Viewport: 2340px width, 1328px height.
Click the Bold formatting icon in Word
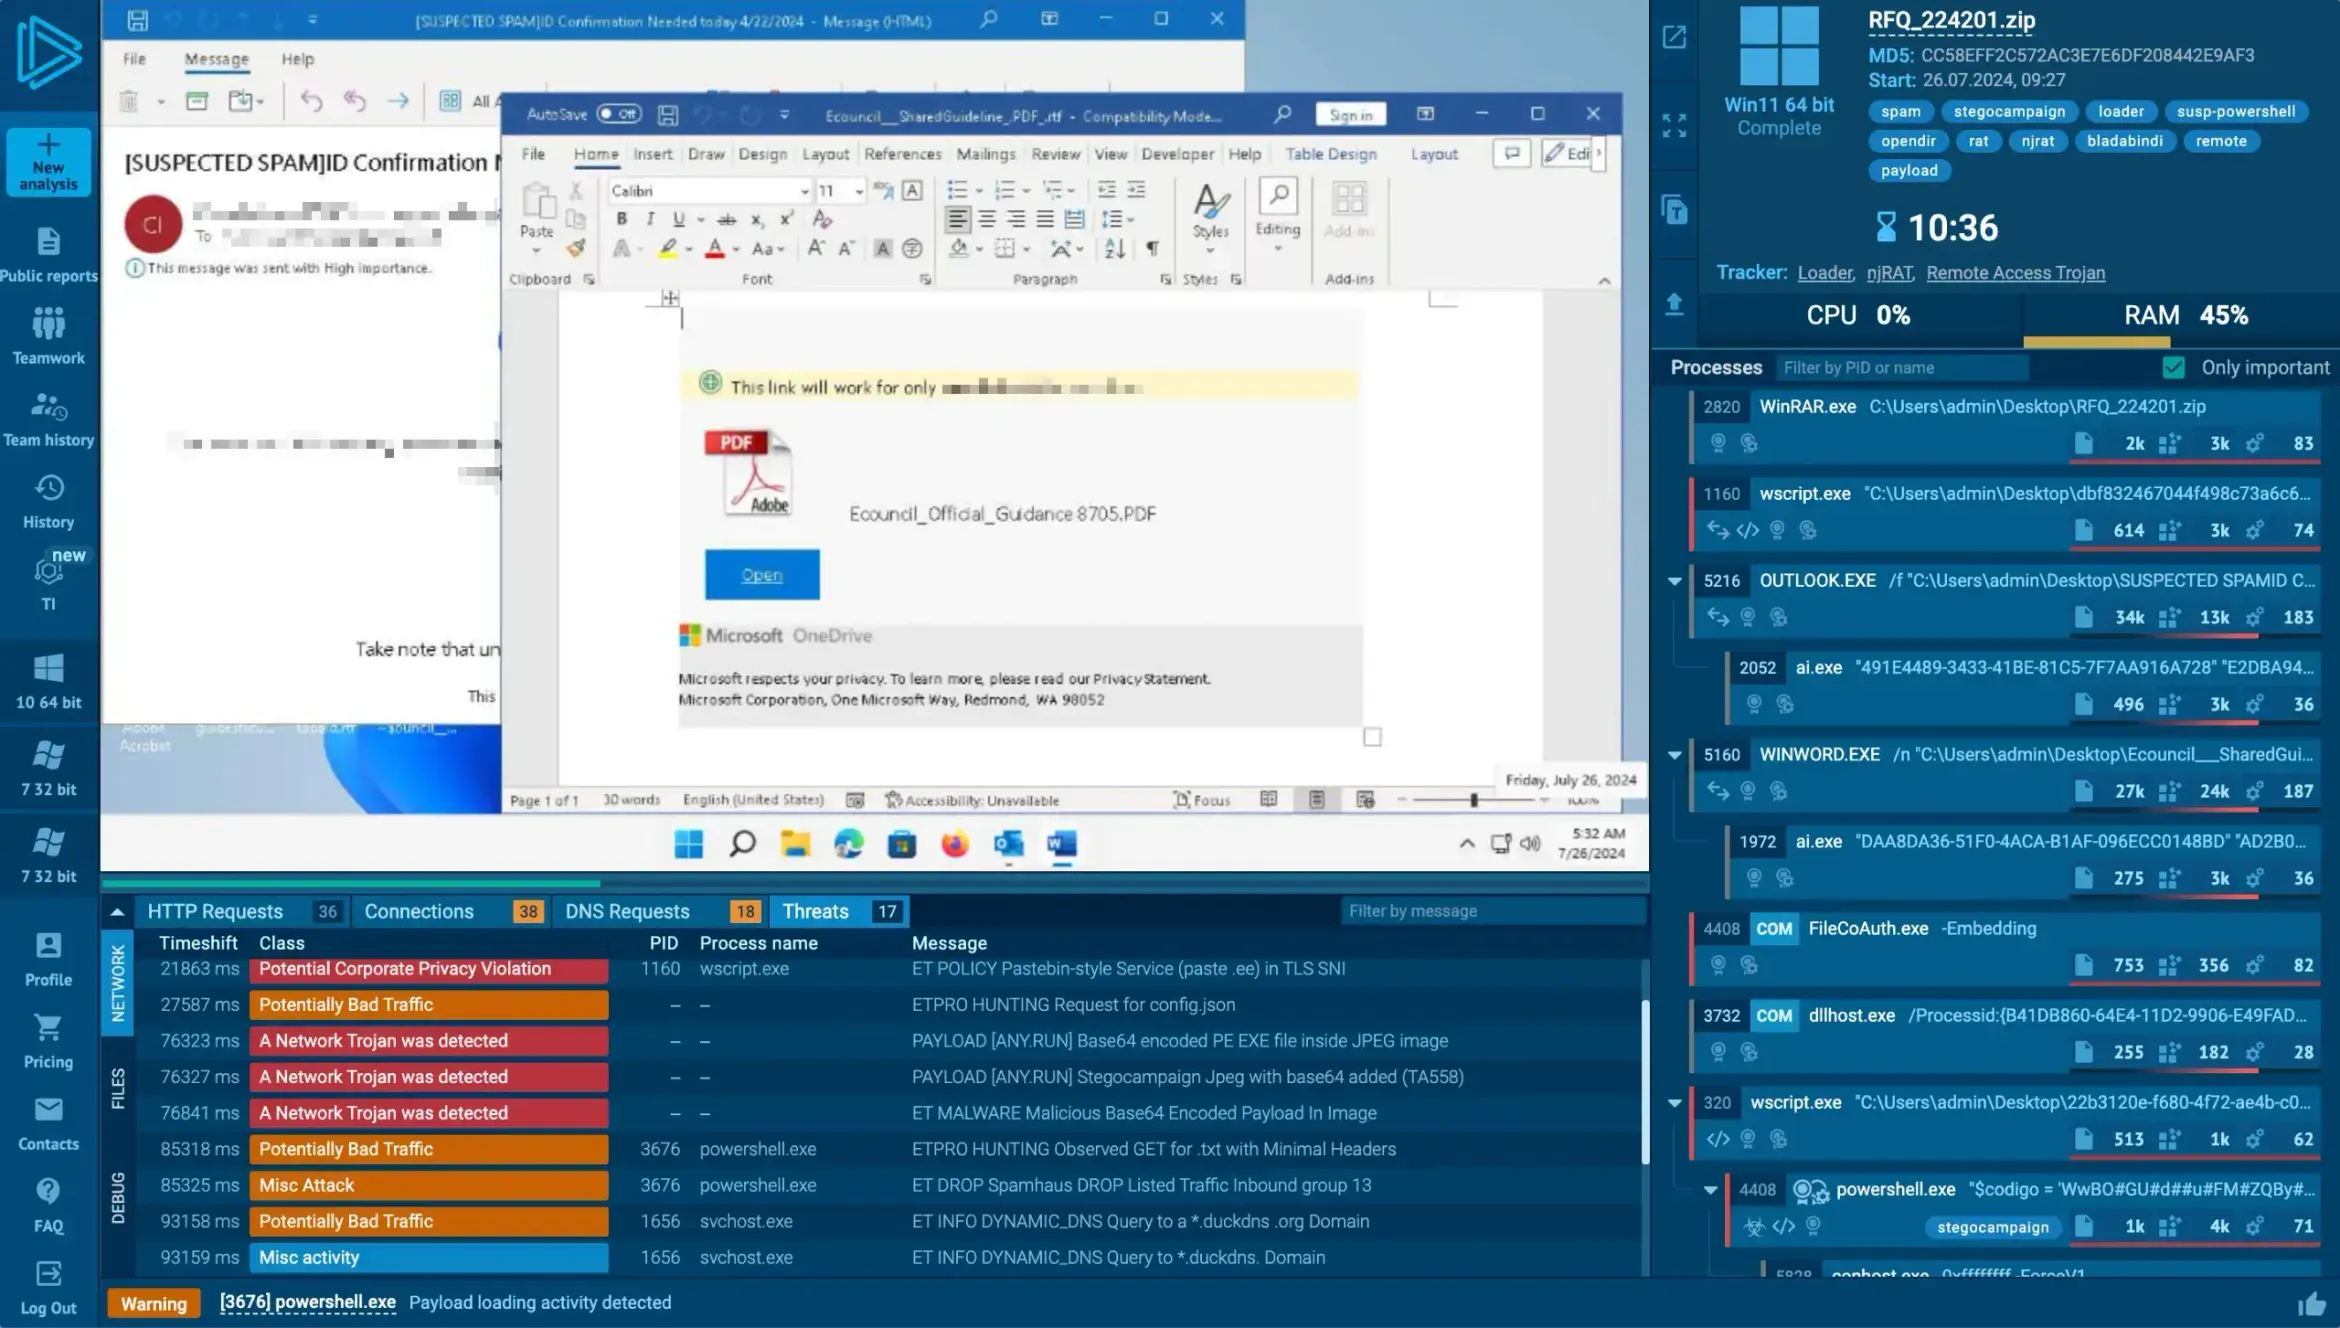pos(622,219)
